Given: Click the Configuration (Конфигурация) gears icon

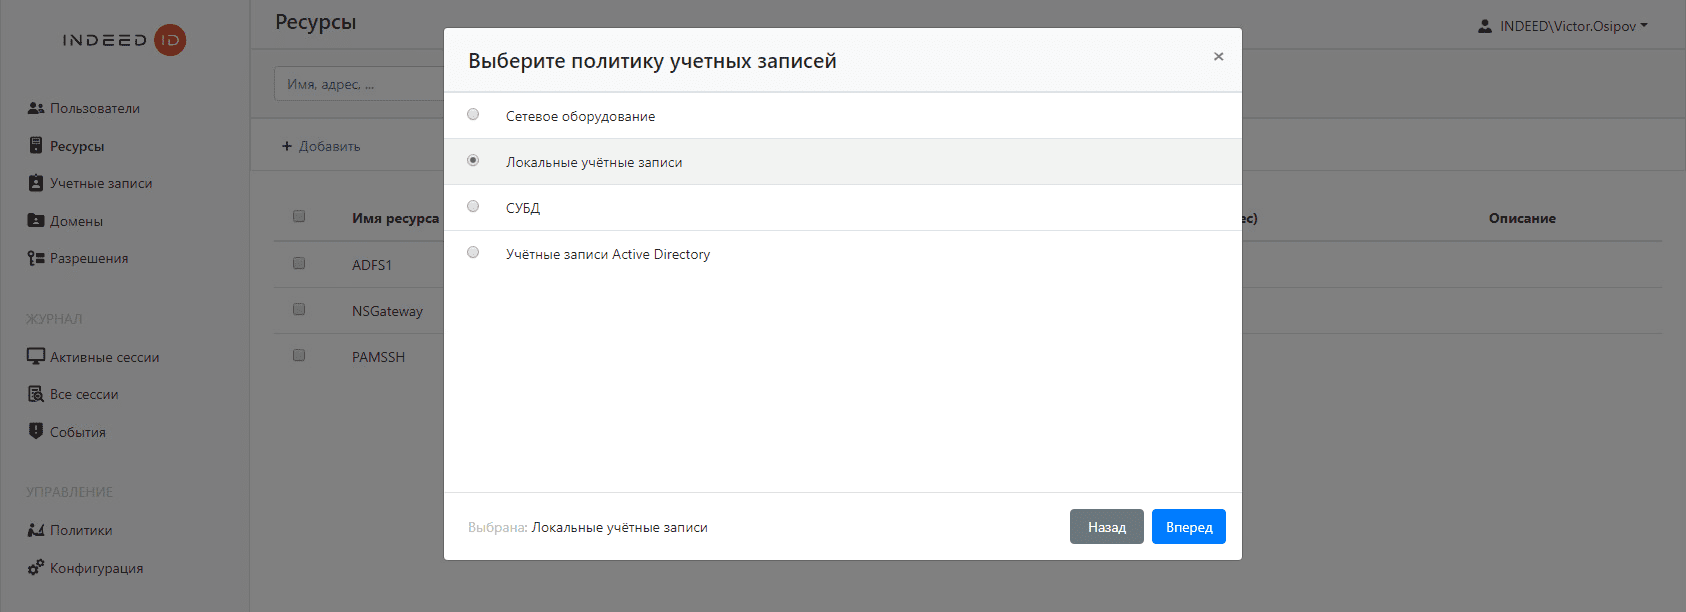Looking at the screenshot, I should click(x=36, y=568).
